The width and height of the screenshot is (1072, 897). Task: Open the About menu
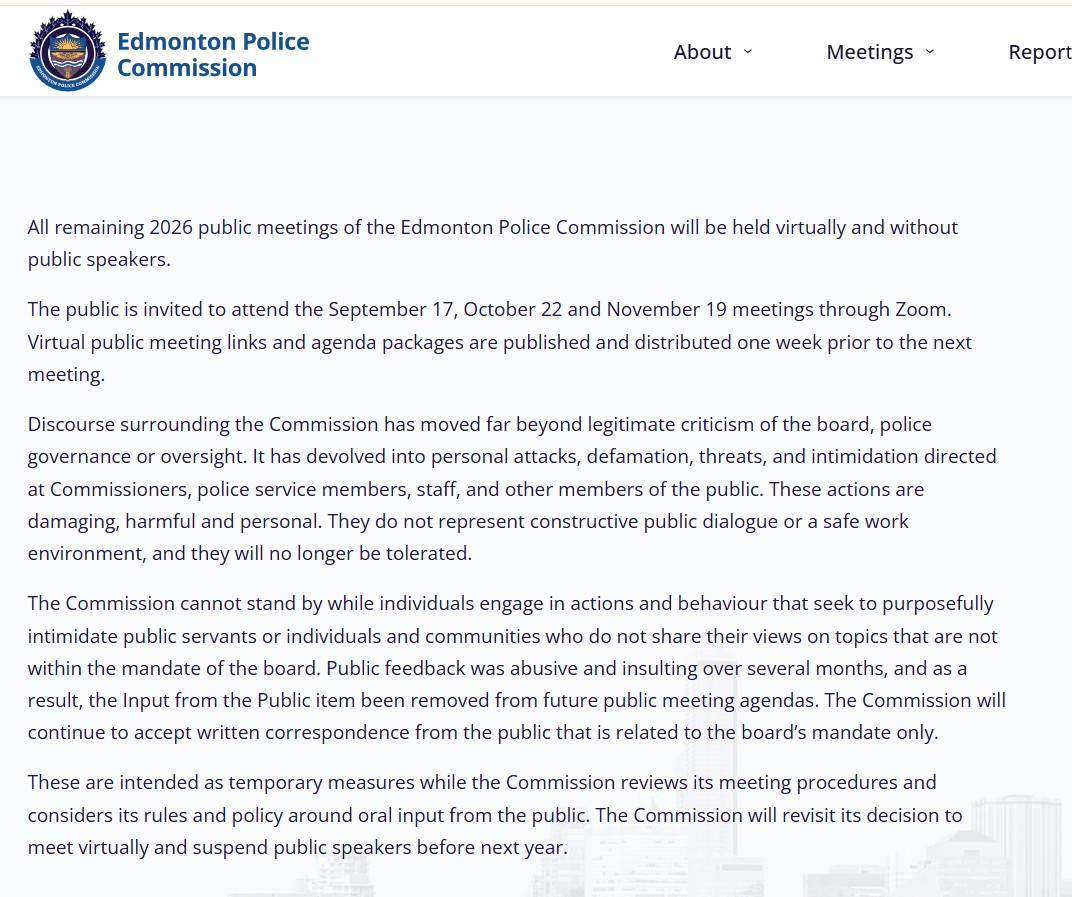pyautogui.click(x=702, y=52)
